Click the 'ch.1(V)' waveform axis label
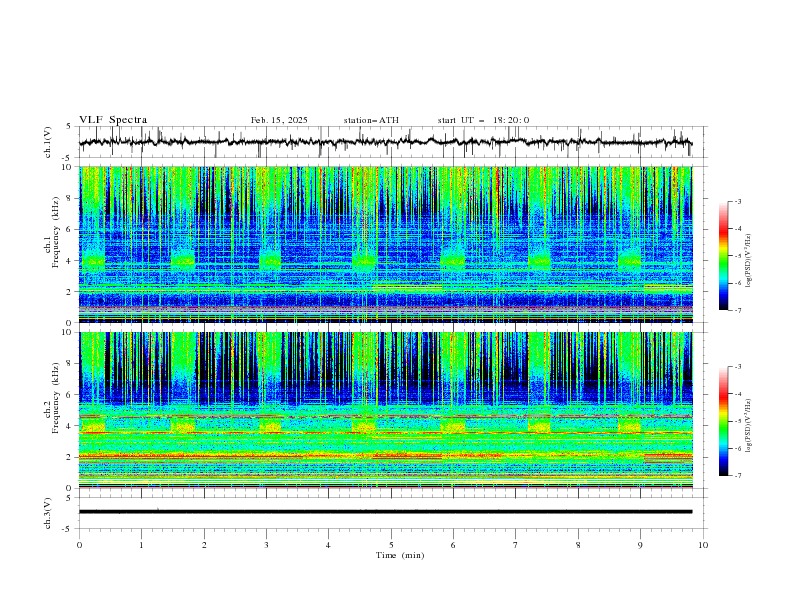Screen dimensions: 792x612 (x=48, y=142)
